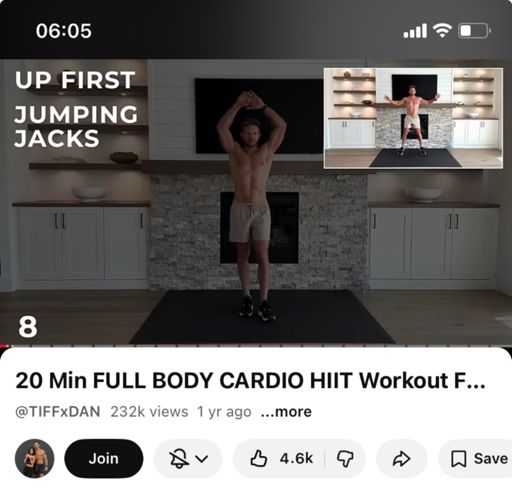Viewport: 512px width, 491px height.
Task: Tap the cellular signal bars icon
Action: click(415, 31)
